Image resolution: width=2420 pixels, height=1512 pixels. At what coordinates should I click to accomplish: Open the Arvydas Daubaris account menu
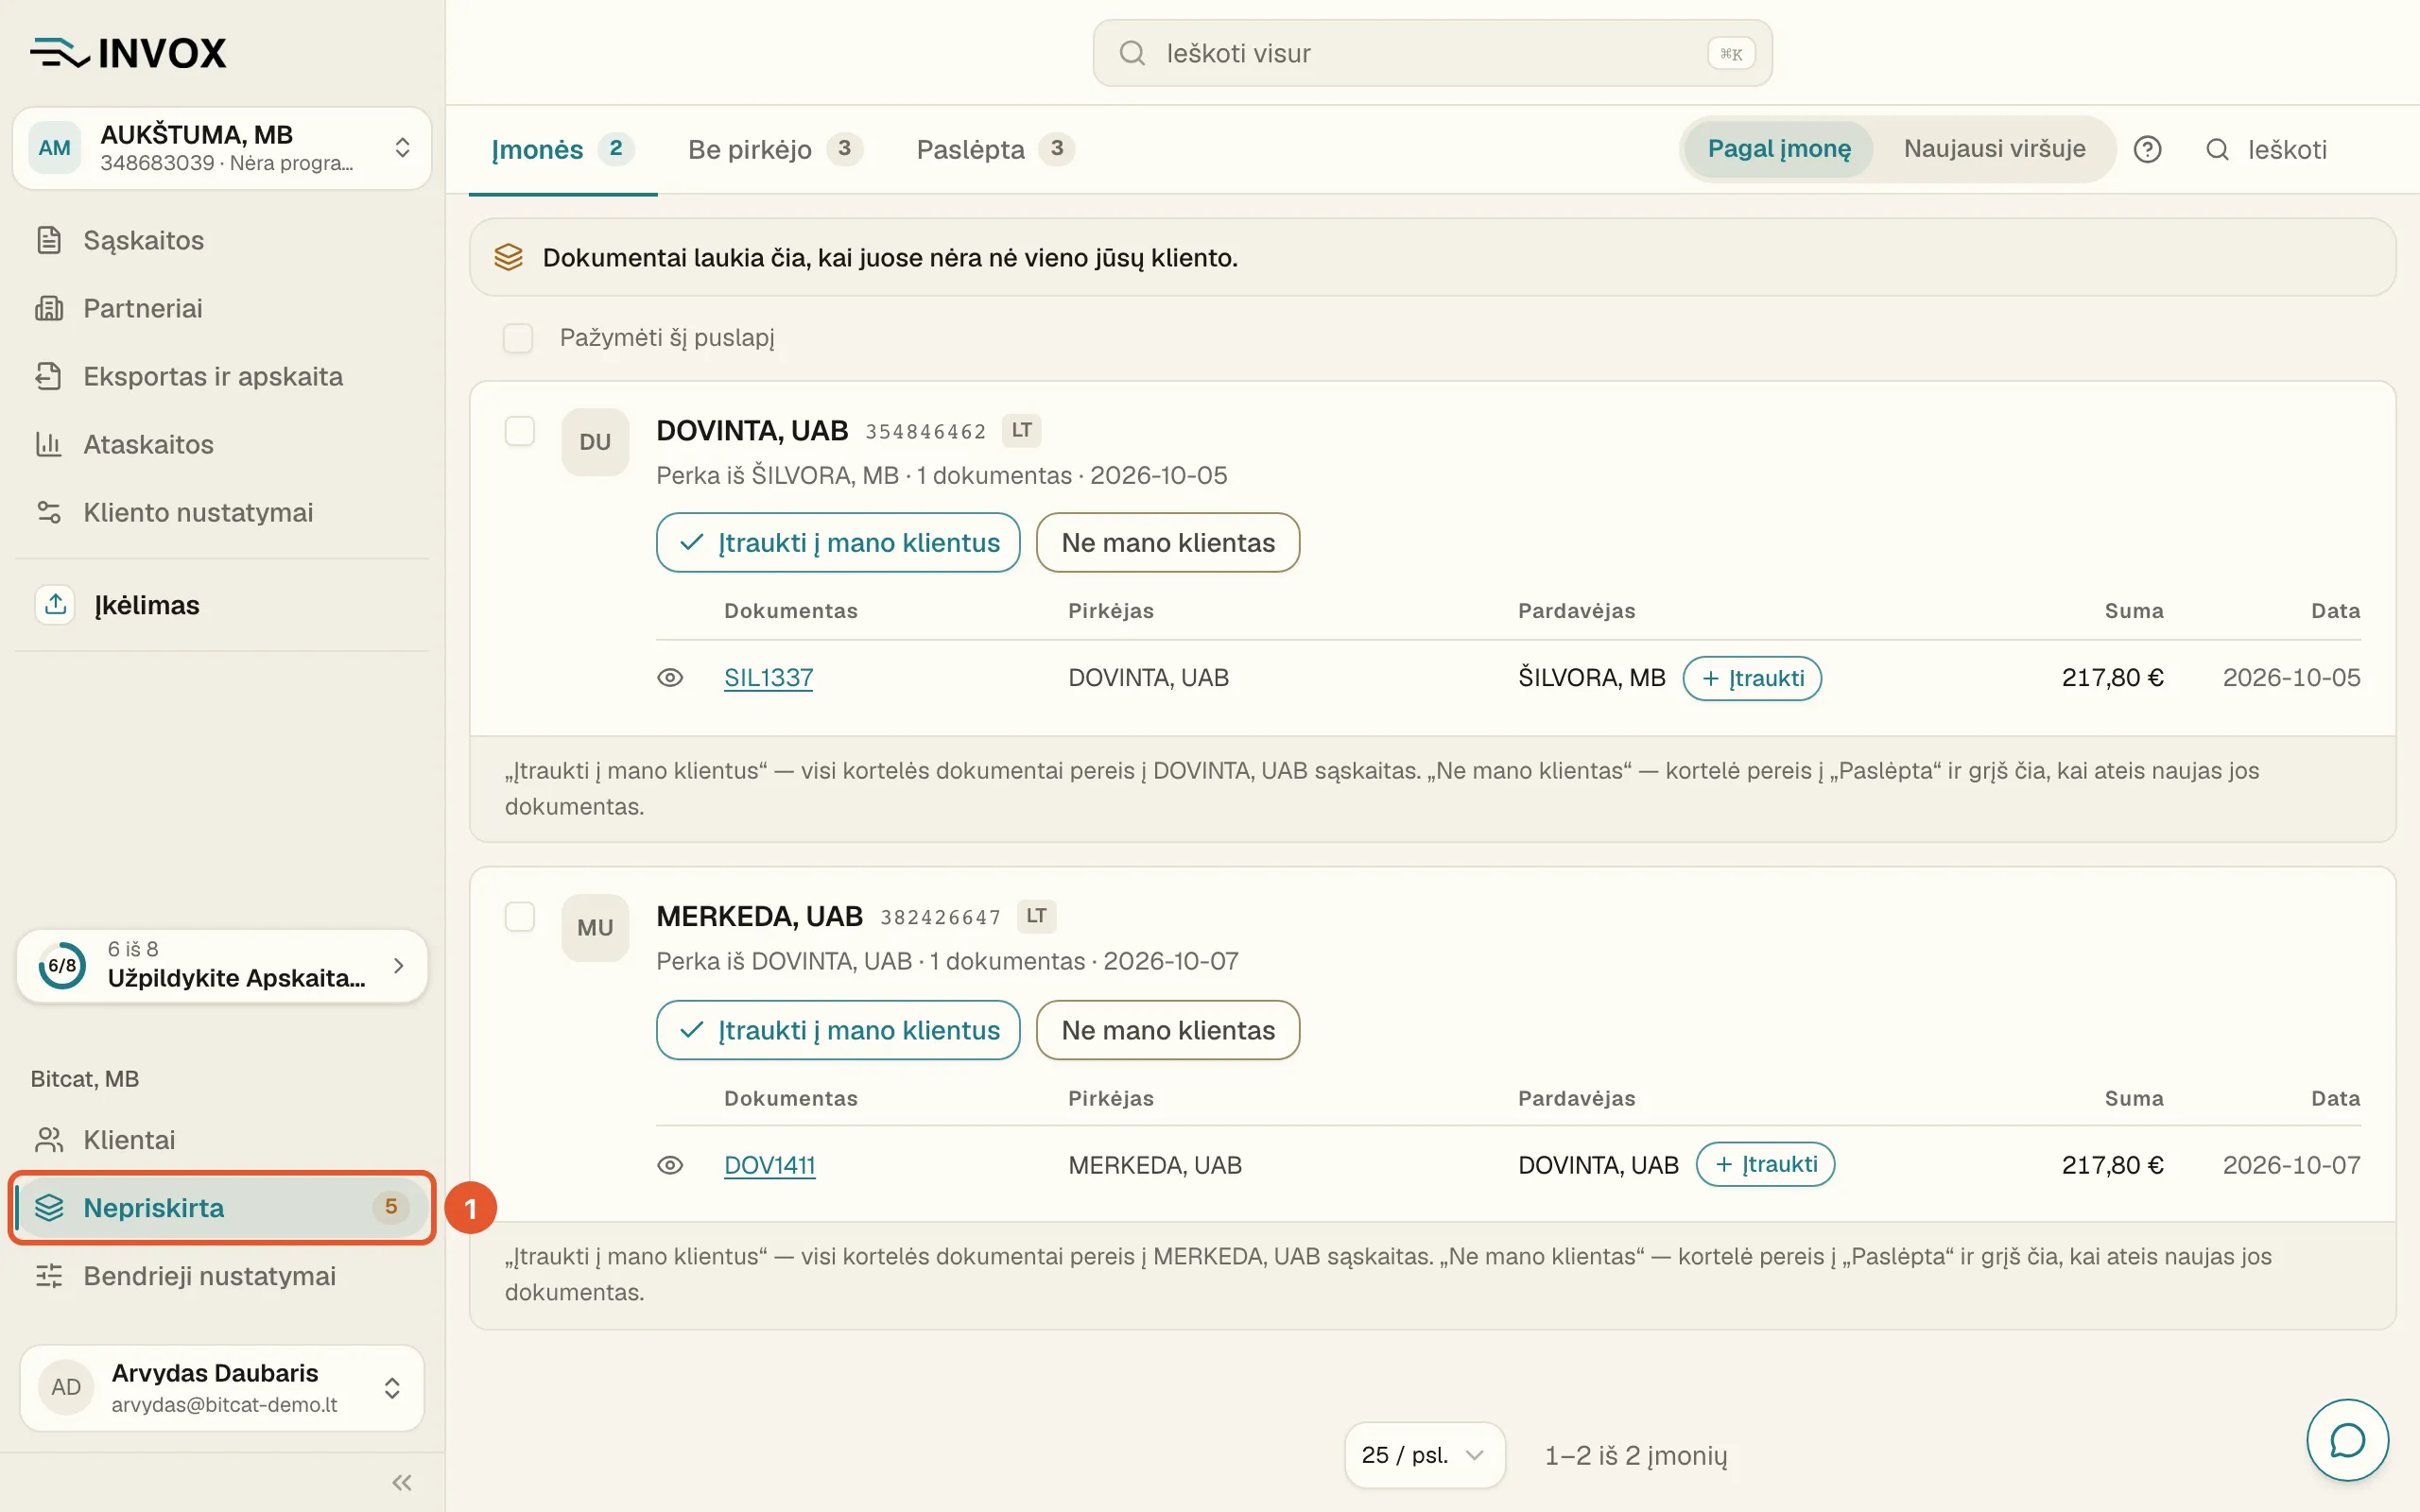click(222, 1387)
